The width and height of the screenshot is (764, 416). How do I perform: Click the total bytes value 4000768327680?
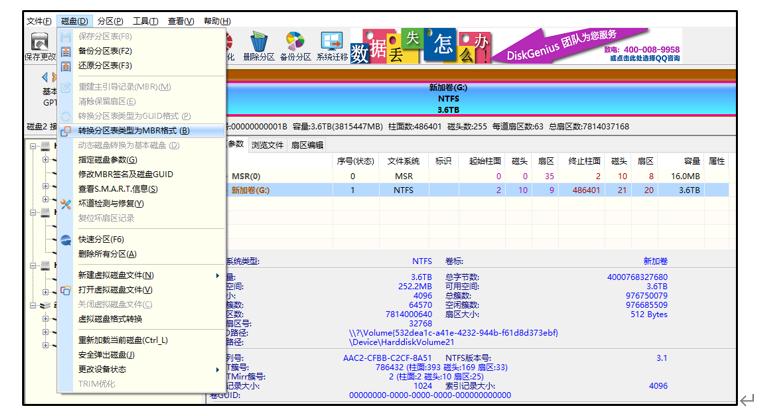pyautogui.click(x=637, y=277)
